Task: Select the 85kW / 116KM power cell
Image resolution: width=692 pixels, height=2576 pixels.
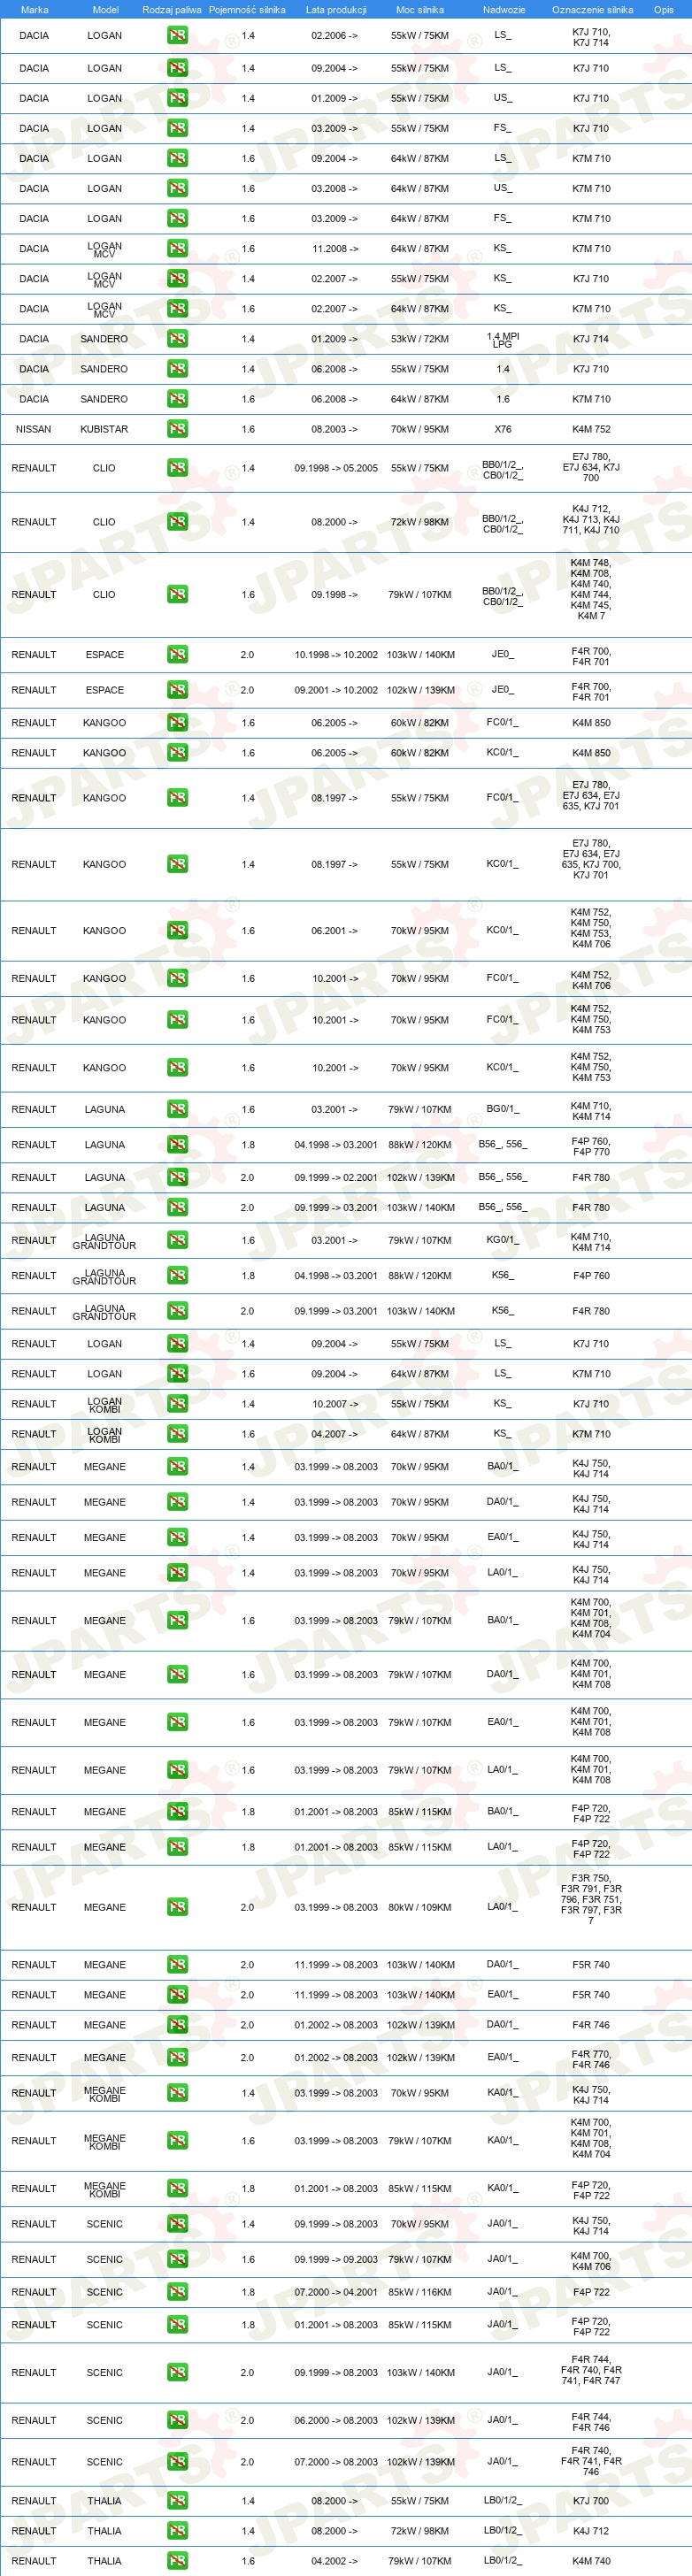Action: coord(420,2292)
